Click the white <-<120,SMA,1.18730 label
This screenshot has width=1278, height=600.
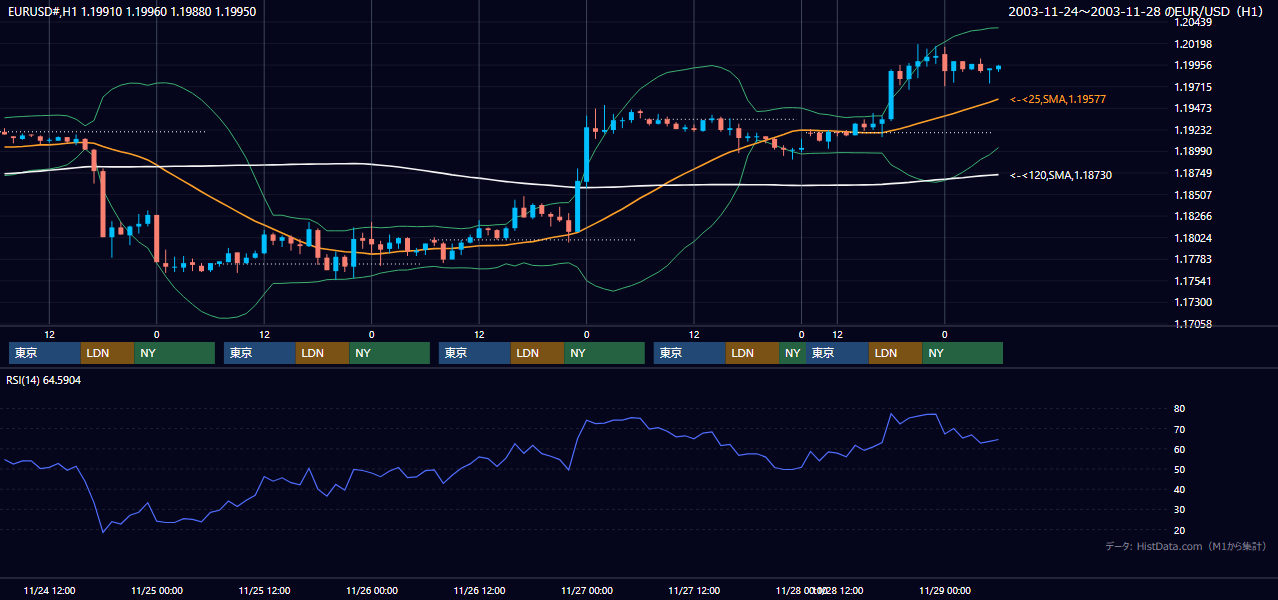(1061, 175)
